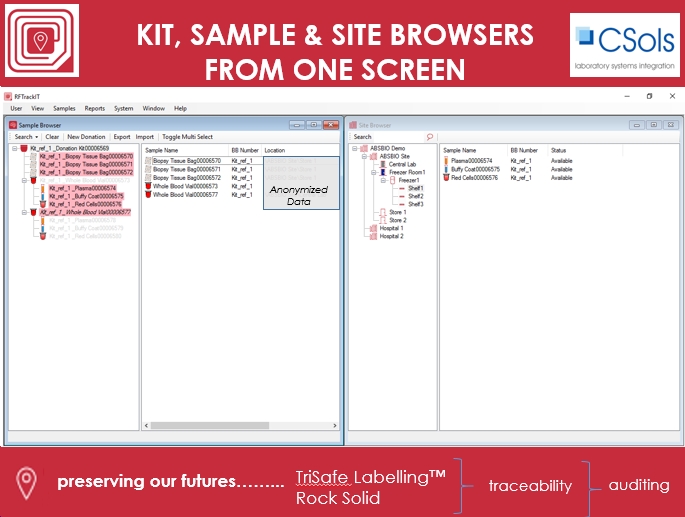Open the Window menu
Viewport: 685px width, 517px height.
coord(154,108)
